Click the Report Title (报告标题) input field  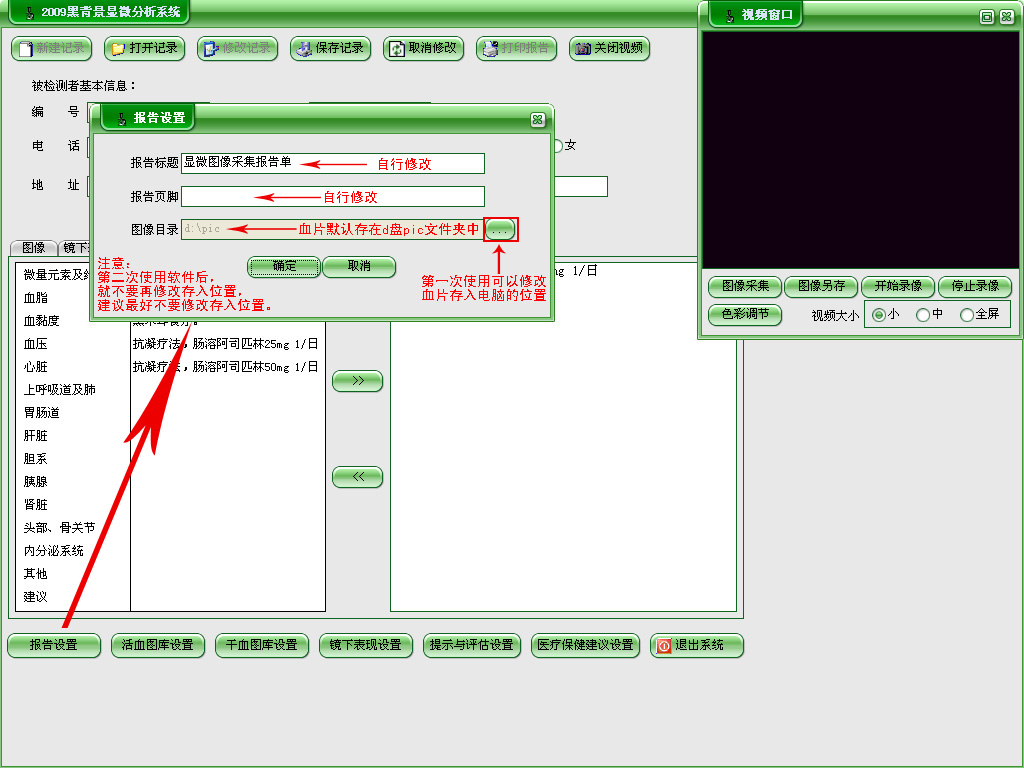(x=332, y=163)
